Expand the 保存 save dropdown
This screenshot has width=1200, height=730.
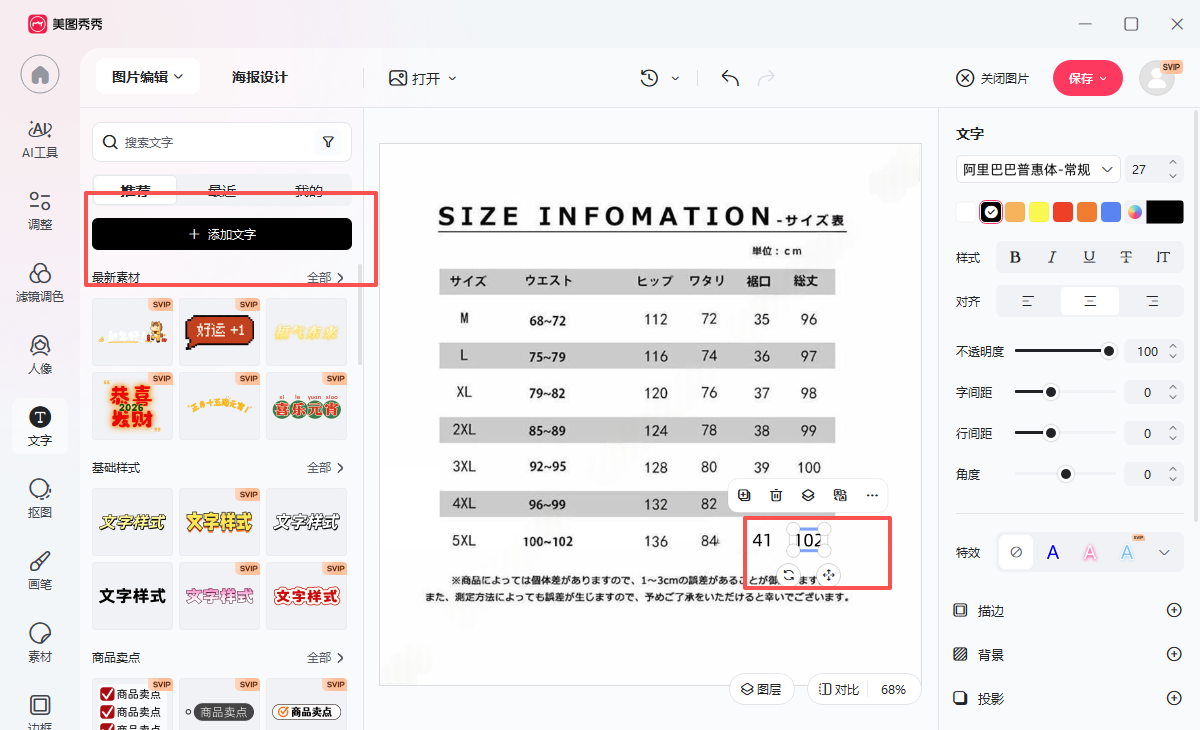(x=1104, y=78)
